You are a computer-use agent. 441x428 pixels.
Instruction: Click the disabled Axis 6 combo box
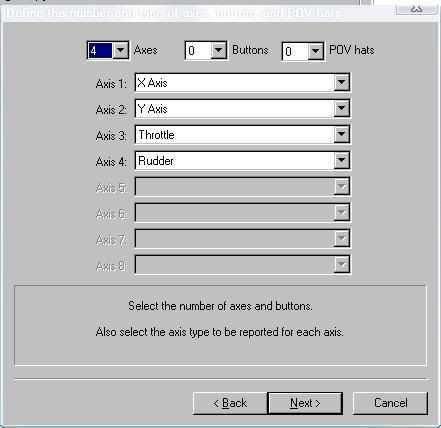[242, 212]
